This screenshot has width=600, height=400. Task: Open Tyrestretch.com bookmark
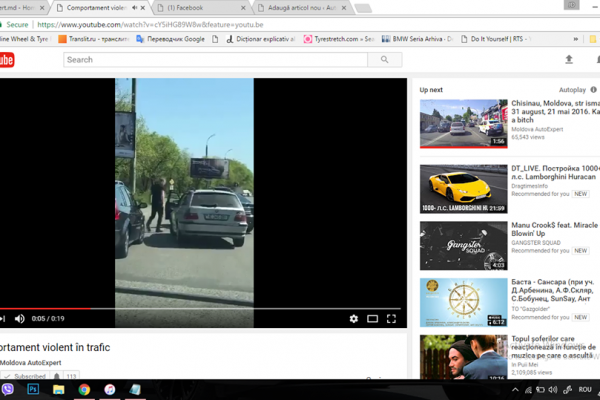pos(339,39)
